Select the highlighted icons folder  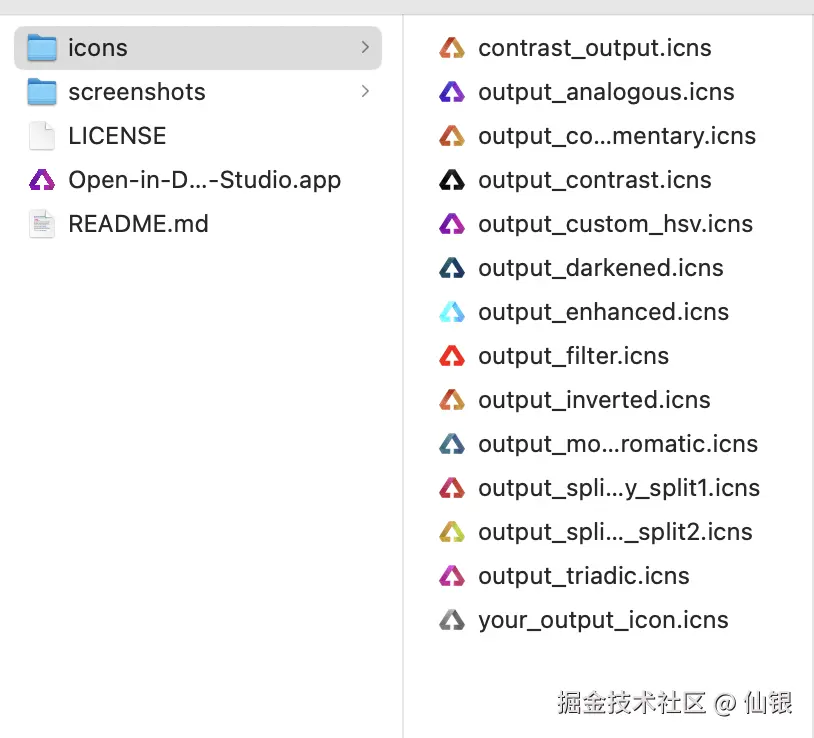[97, 47]
